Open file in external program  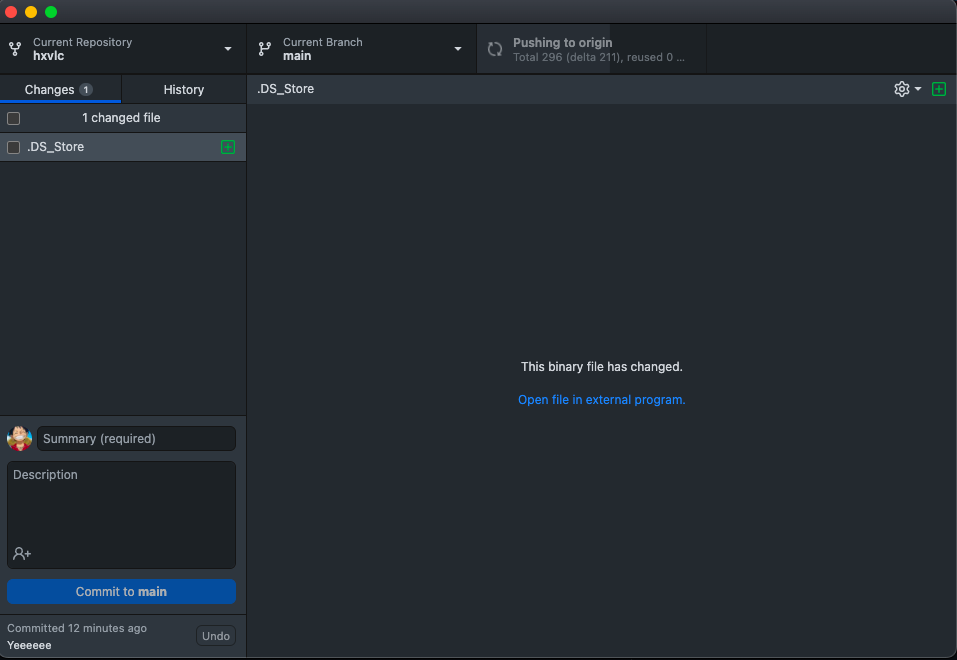[x=601, y=399]
